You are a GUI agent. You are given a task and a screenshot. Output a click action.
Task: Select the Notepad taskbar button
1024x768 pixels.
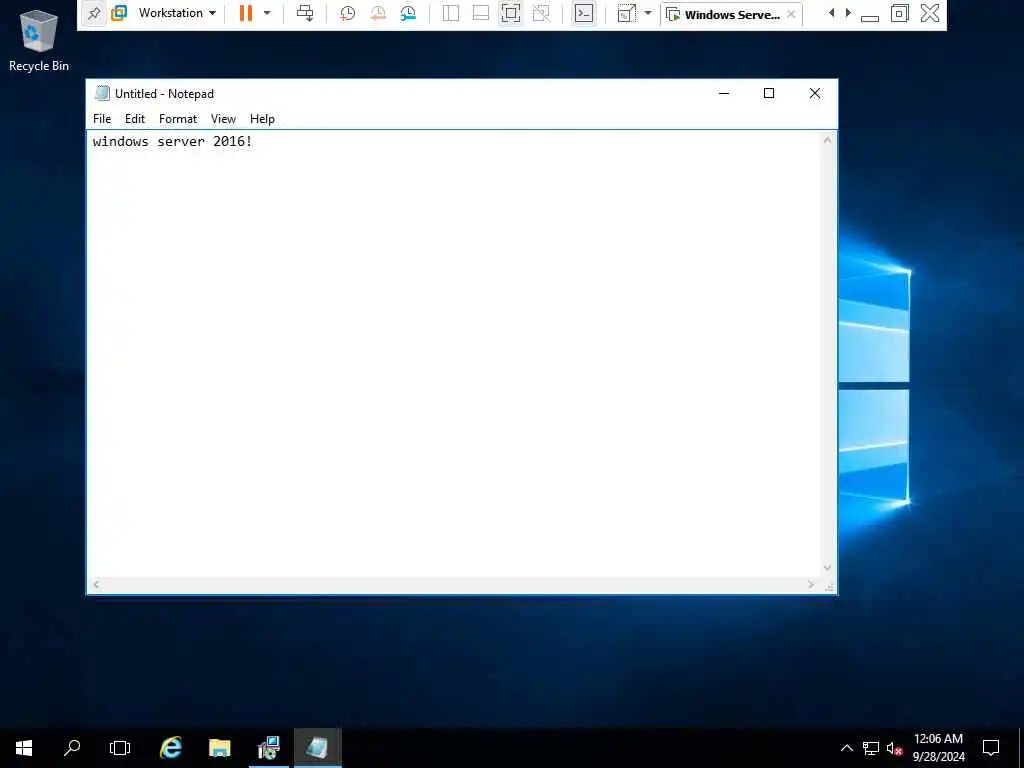[x=317, y=748]
